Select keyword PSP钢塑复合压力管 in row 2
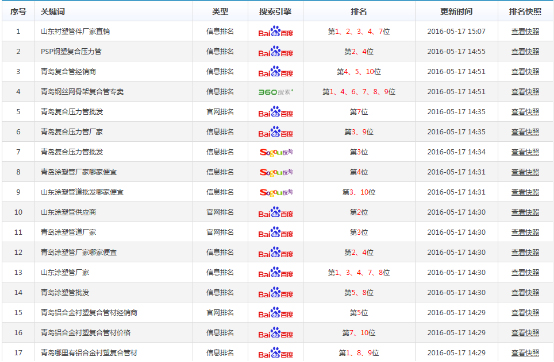The image size is (554, 362). [71, 52]
